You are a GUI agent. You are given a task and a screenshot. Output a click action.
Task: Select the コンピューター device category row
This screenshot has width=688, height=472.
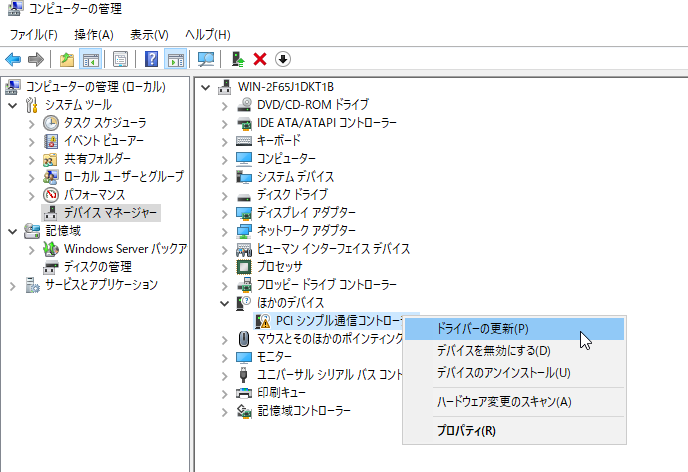(286, 159)
